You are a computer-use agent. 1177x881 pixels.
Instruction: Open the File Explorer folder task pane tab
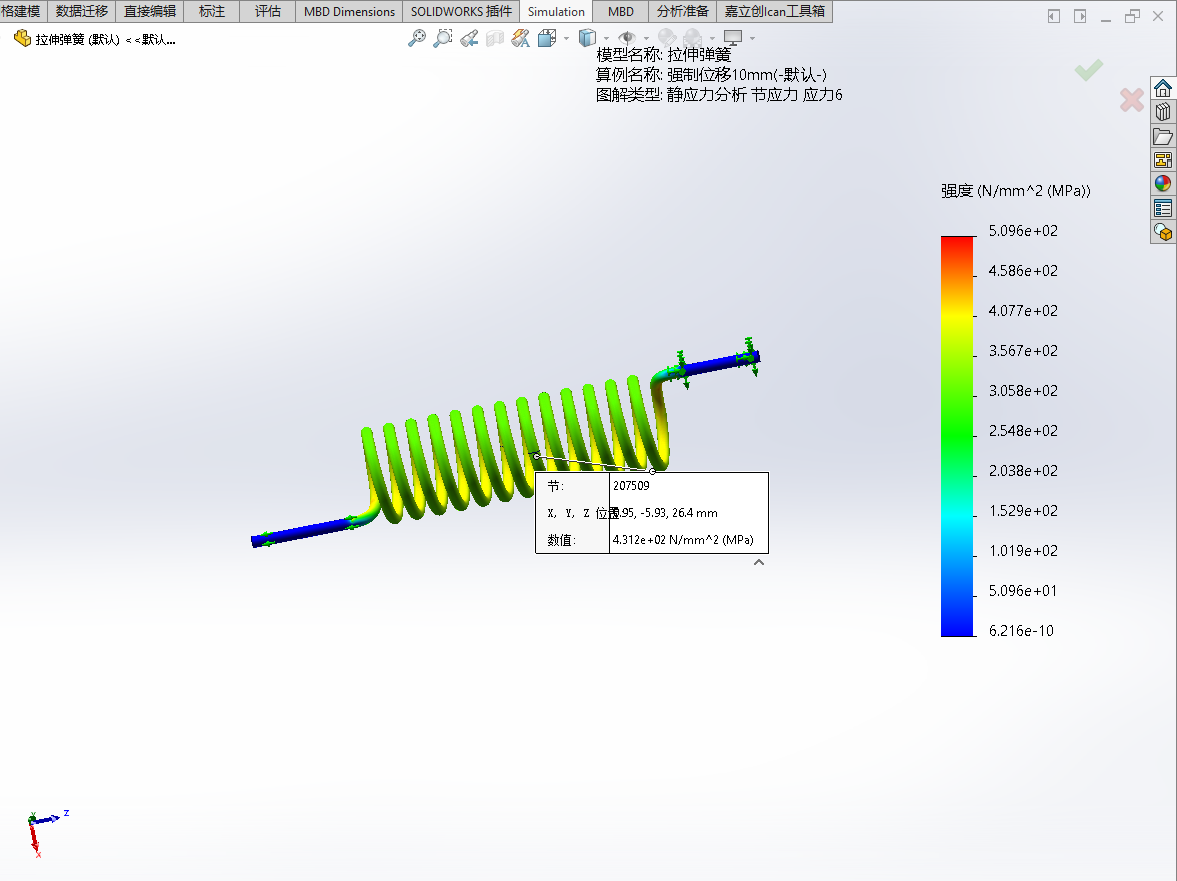tap(1162, 136)
